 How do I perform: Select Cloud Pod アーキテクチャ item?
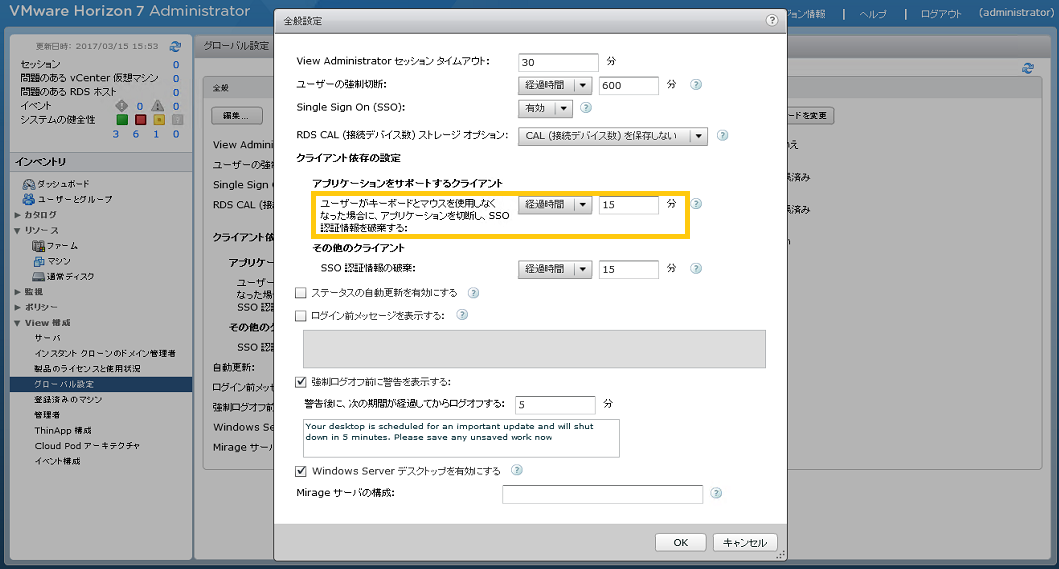pos(87,446)
